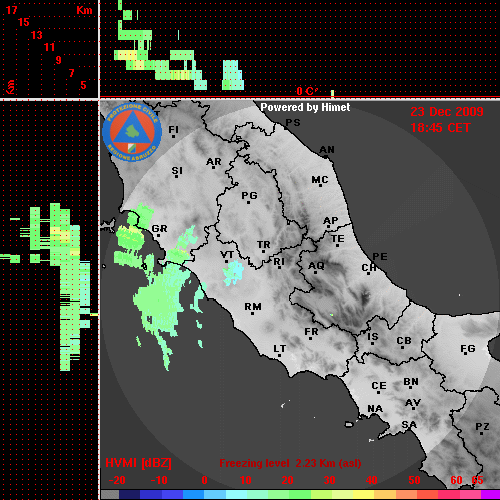Click the TE city marker
Screen dimensions: 500x500
[x=338, y=240]
